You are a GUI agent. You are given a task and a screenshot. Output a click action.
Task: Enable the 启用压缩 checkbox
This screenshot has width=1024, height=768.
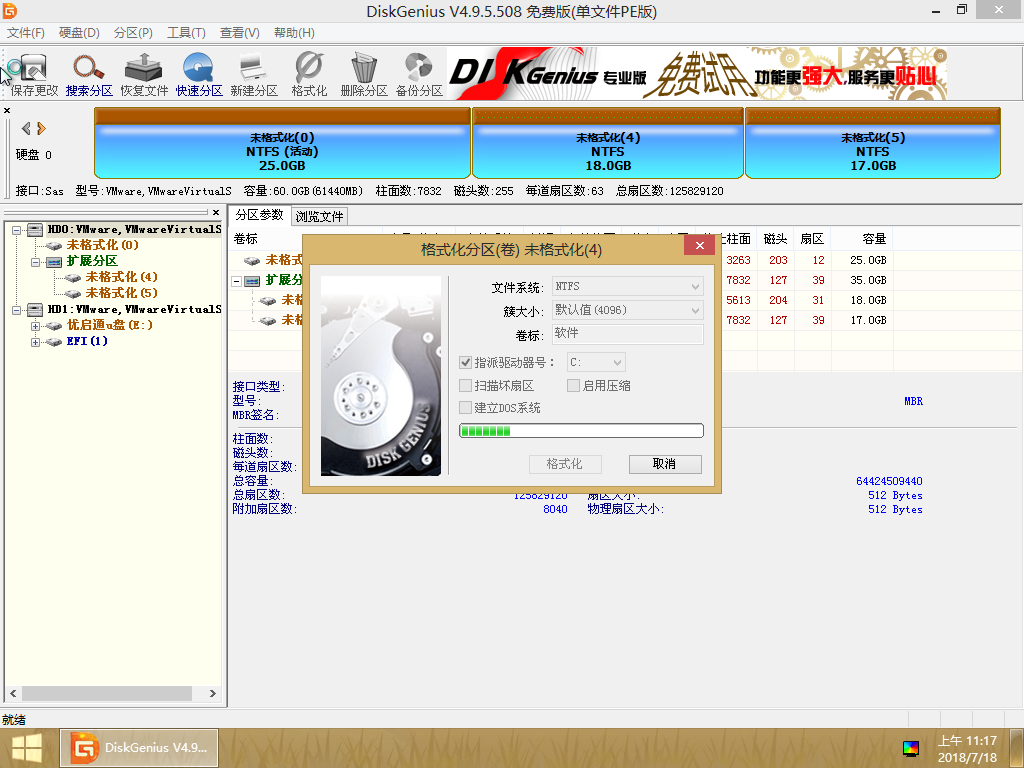point(574,386)
